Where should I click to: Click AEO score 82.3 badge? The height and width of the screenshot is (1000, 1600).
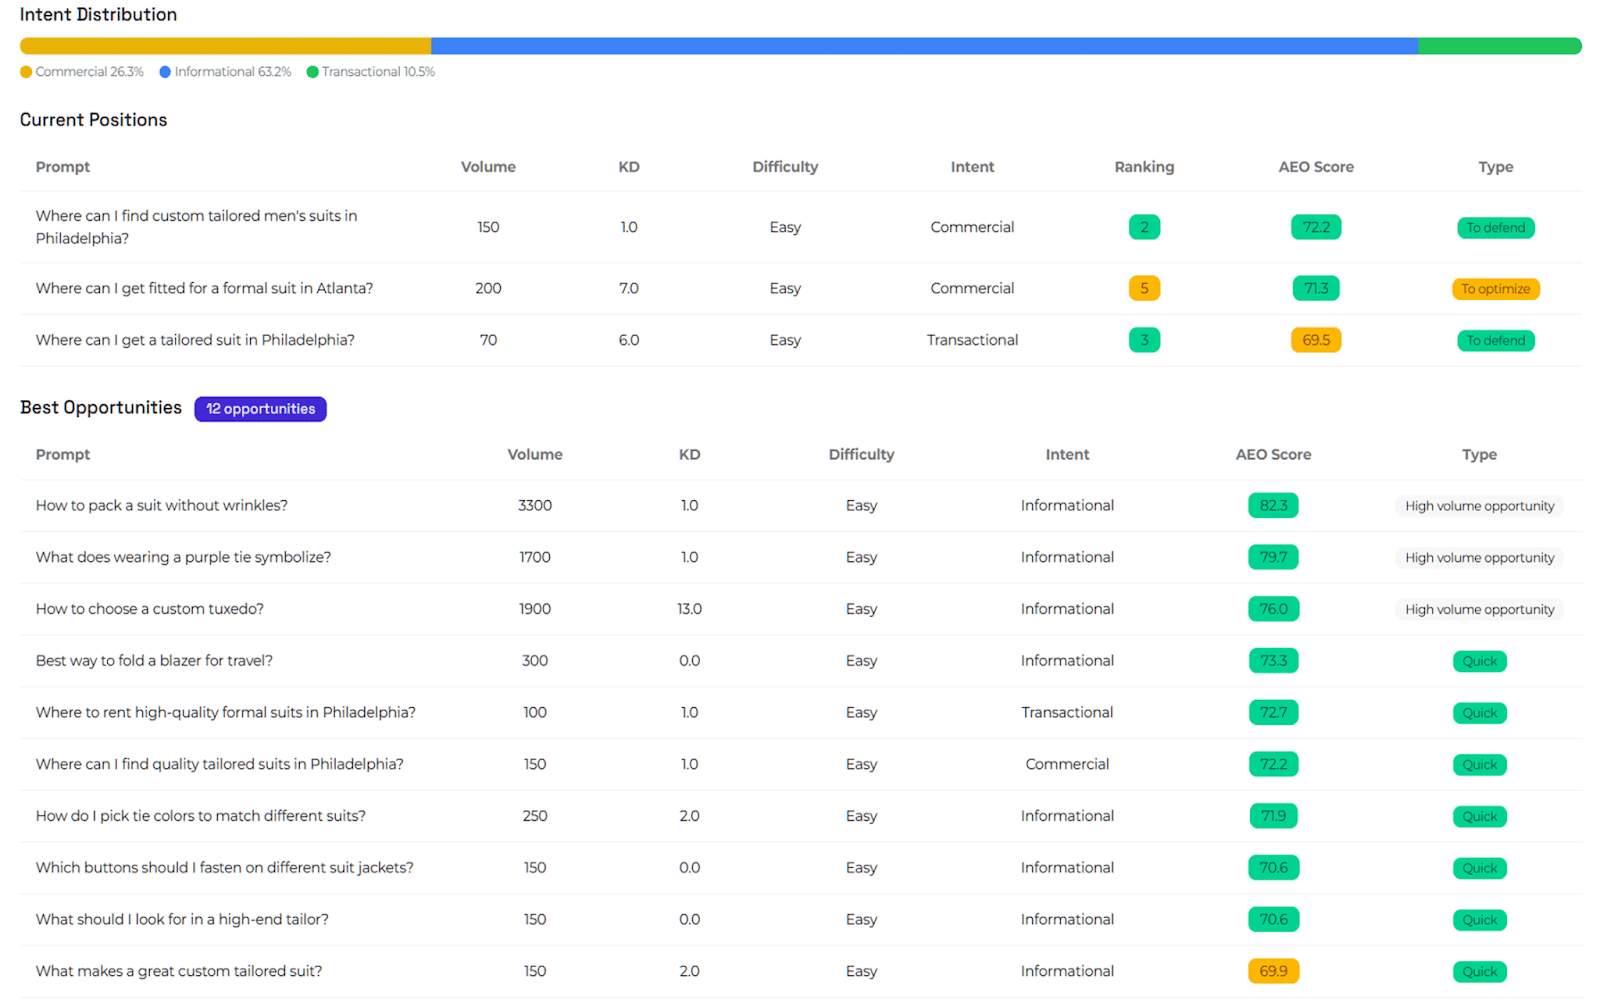[x=1273, y=506]
